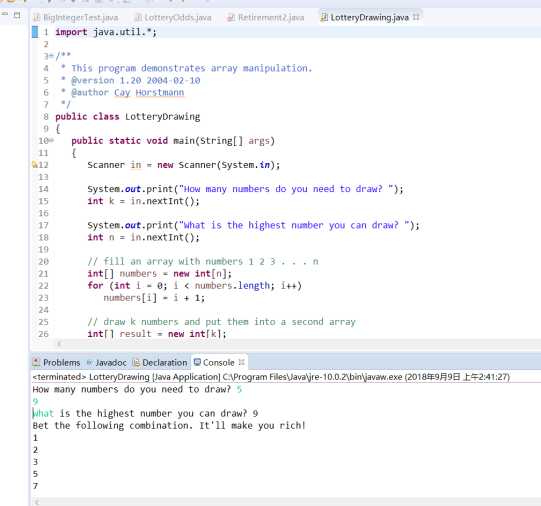Image resolution: width=541 pixels, height=506 pixels.
Task: Open the Declaration view tab
Action: pos(160,363)
